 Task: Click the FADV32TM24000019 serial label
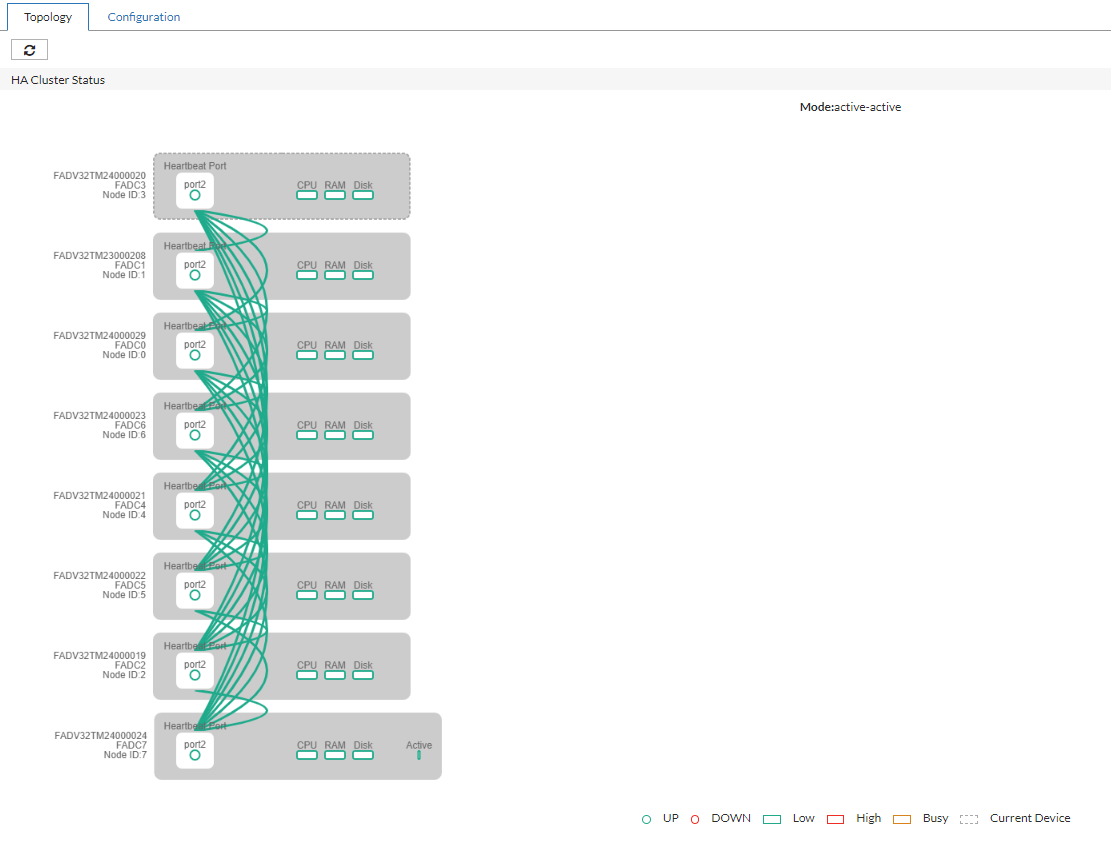(99, 656)
